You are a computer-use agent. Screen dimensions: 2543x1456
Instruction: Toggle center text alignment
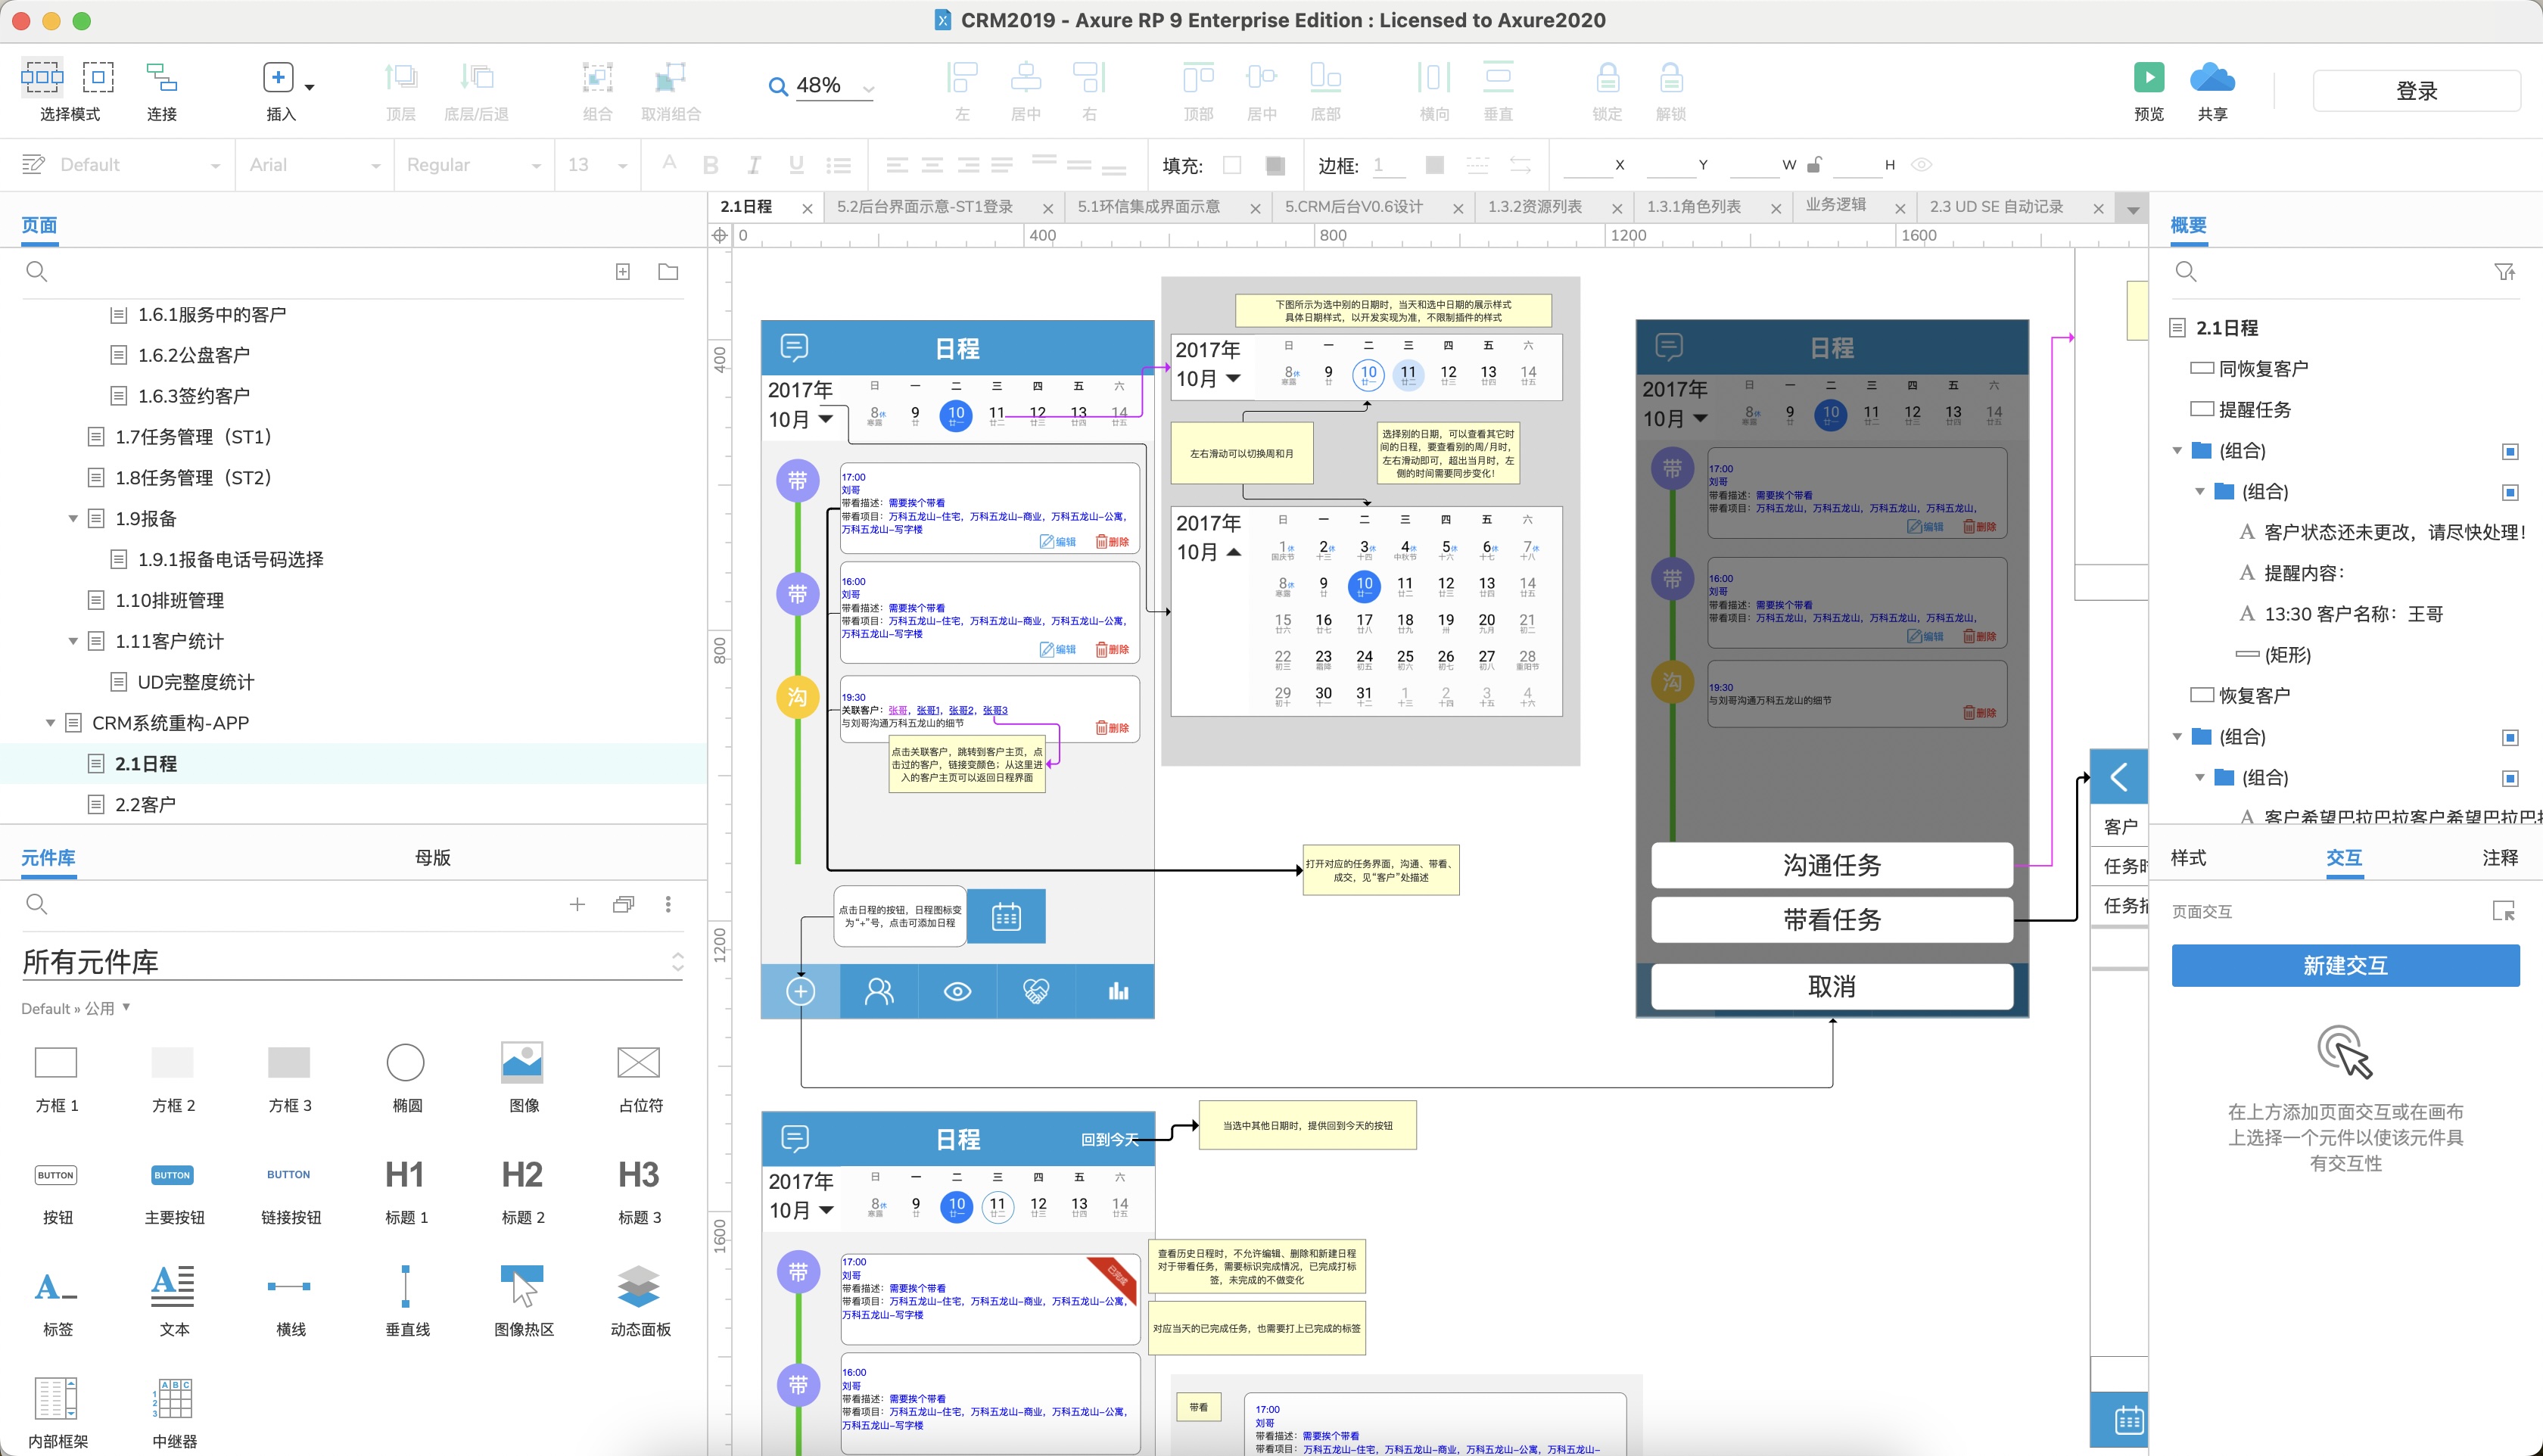click(932, 165)
